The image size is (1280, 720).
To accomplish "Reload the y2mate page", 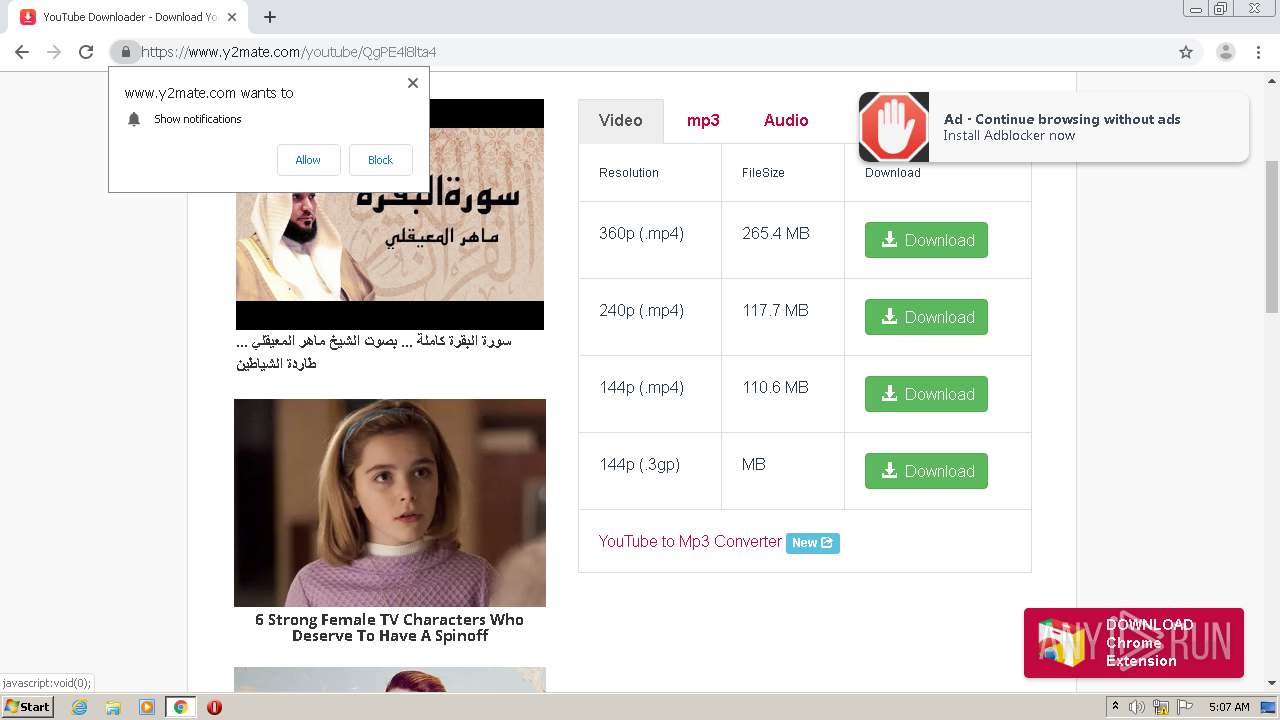I will coord(86,52).
